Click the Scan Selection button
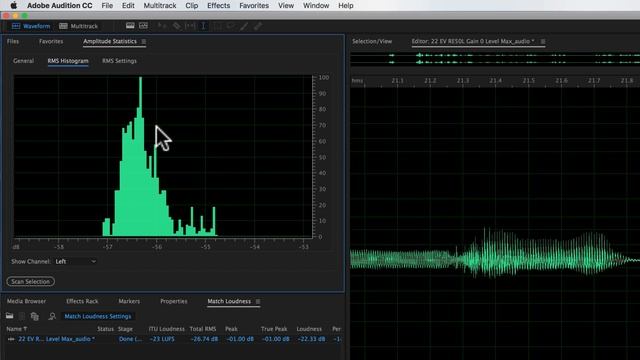Viewport: 640px width, 360px height. point(31,281)
